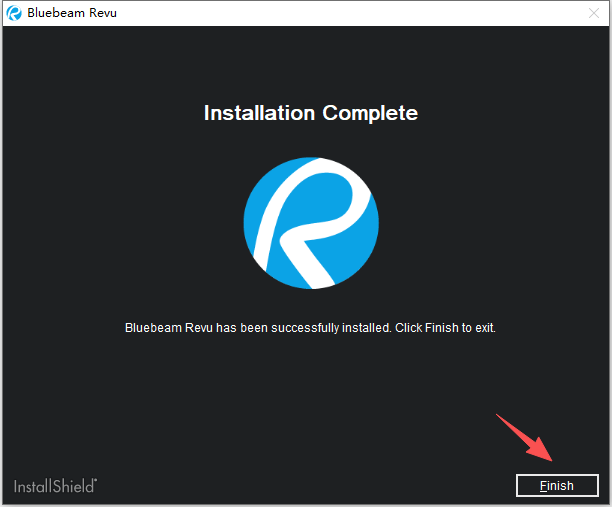The image size is (612, 507).
Task: Click the "Installation Complete" heading
Action: (x=311, y=113)
